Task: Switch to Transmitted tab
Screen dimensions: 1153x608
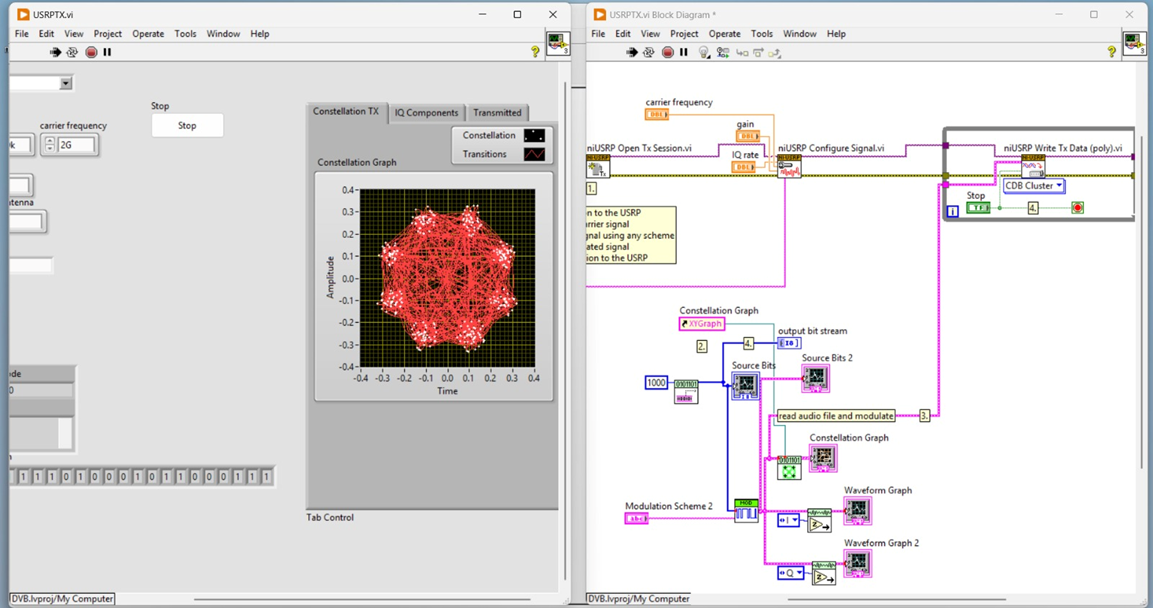Action: click(498, 112)
